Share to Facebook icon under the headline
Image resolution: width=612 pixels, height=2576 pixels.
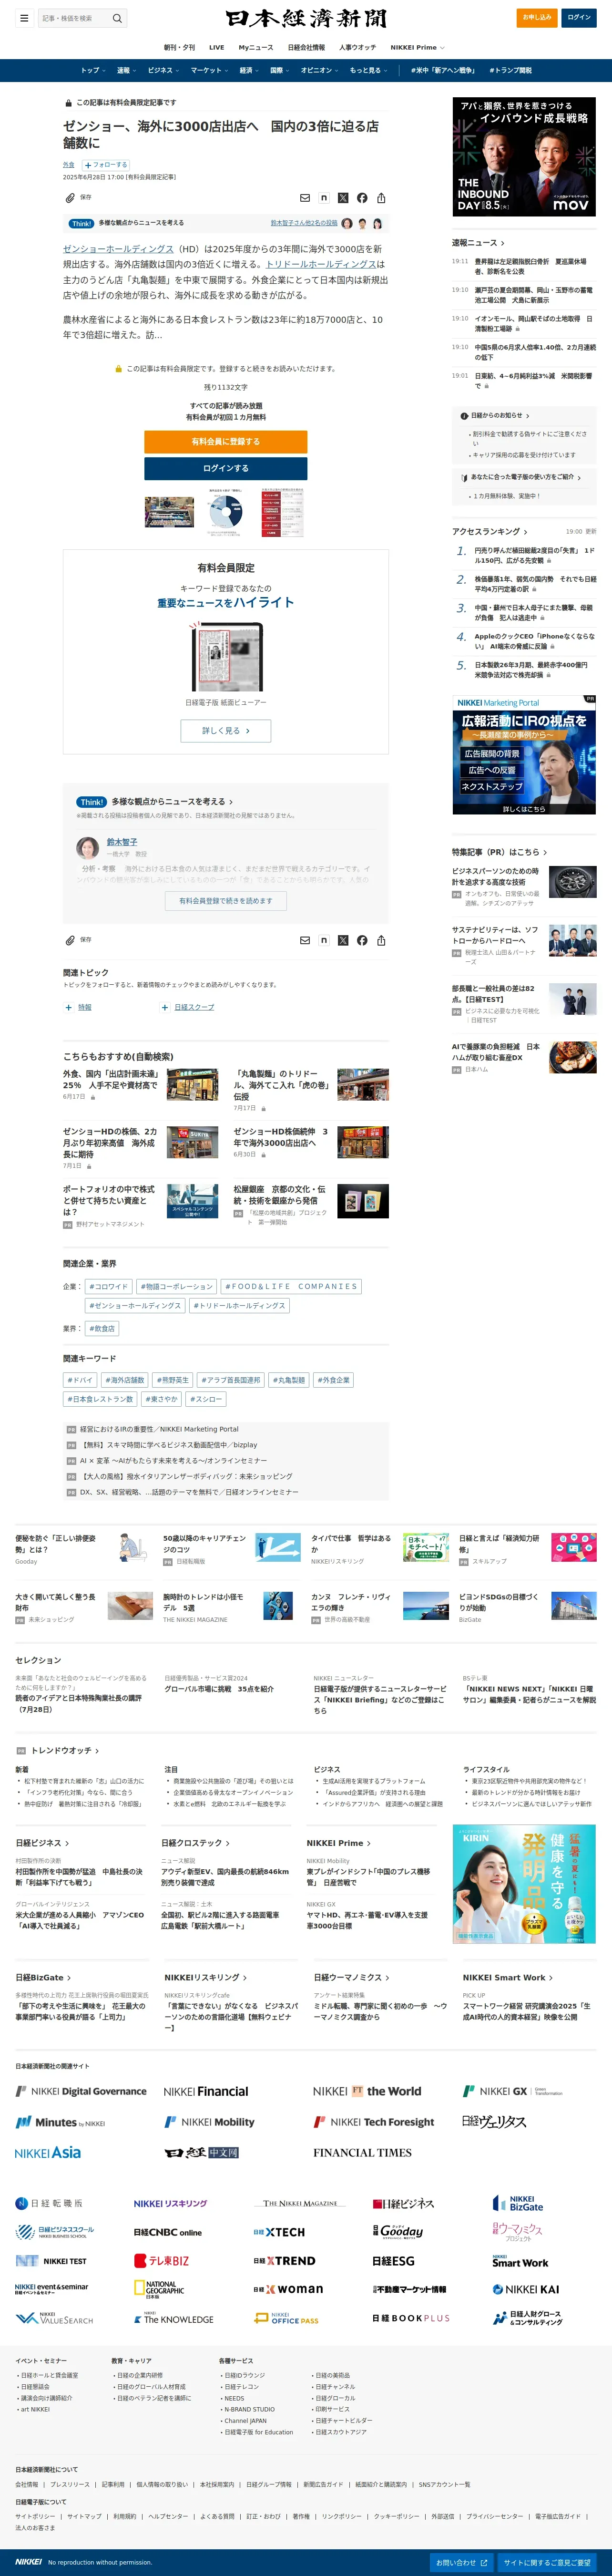[362, 198]
